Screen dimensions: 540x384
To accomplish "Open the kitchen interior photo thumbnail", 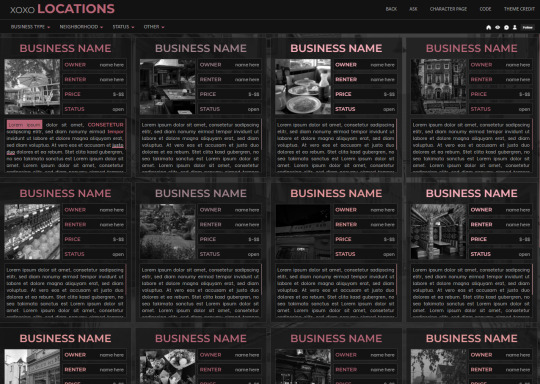I will (167, 86).
